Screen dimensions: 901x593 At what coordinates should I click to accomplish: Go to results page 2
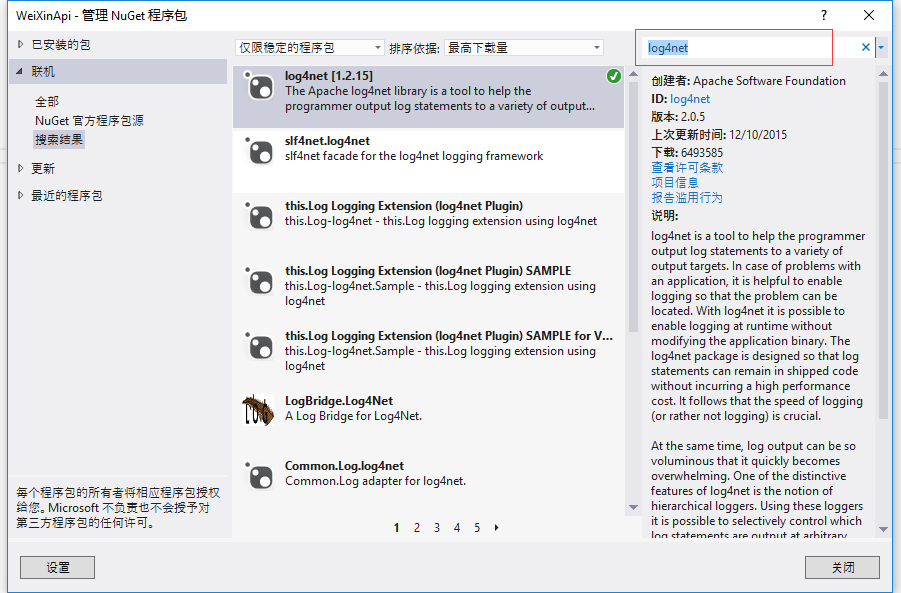(417, 527)
